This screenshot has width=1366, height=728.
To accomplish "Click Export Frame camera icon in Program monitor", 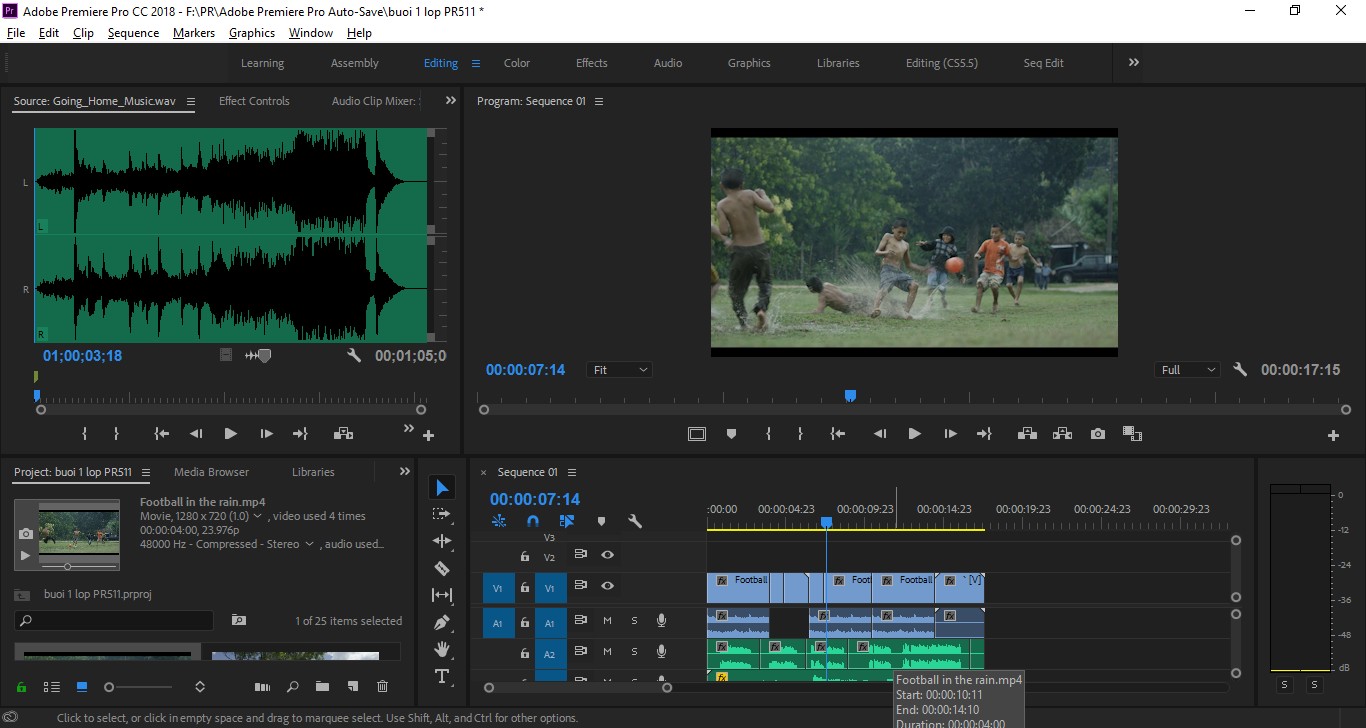I will 1098,434.
